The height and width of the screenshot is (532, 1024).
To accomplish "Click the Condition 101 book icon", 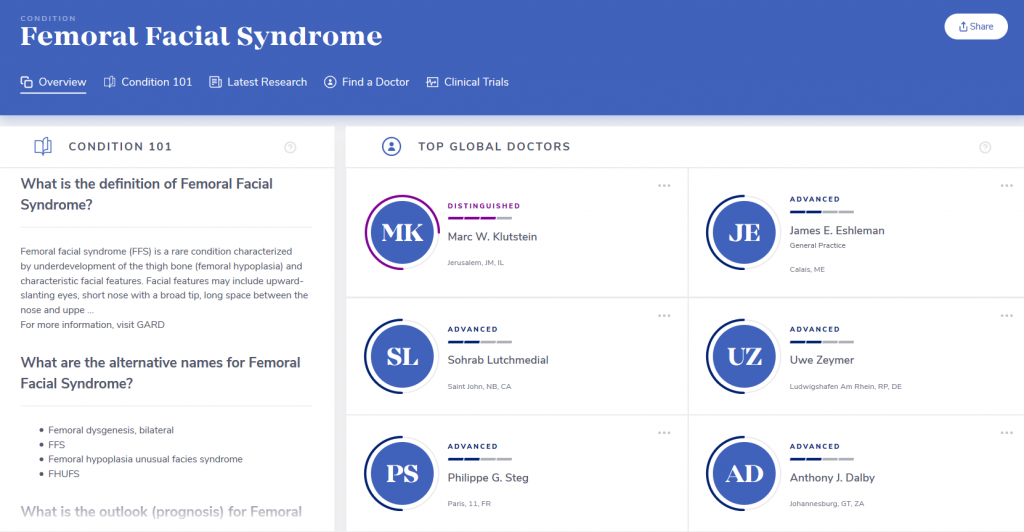I will (x=43, y=147).
